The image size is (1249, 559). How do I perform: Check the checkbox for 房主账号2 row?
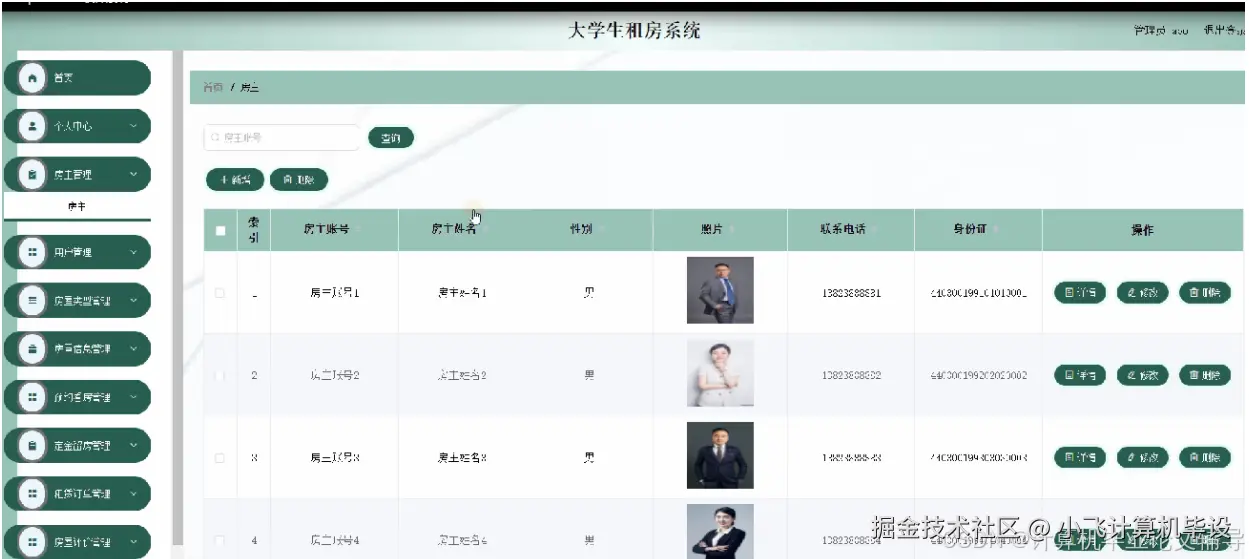point(220,375)
